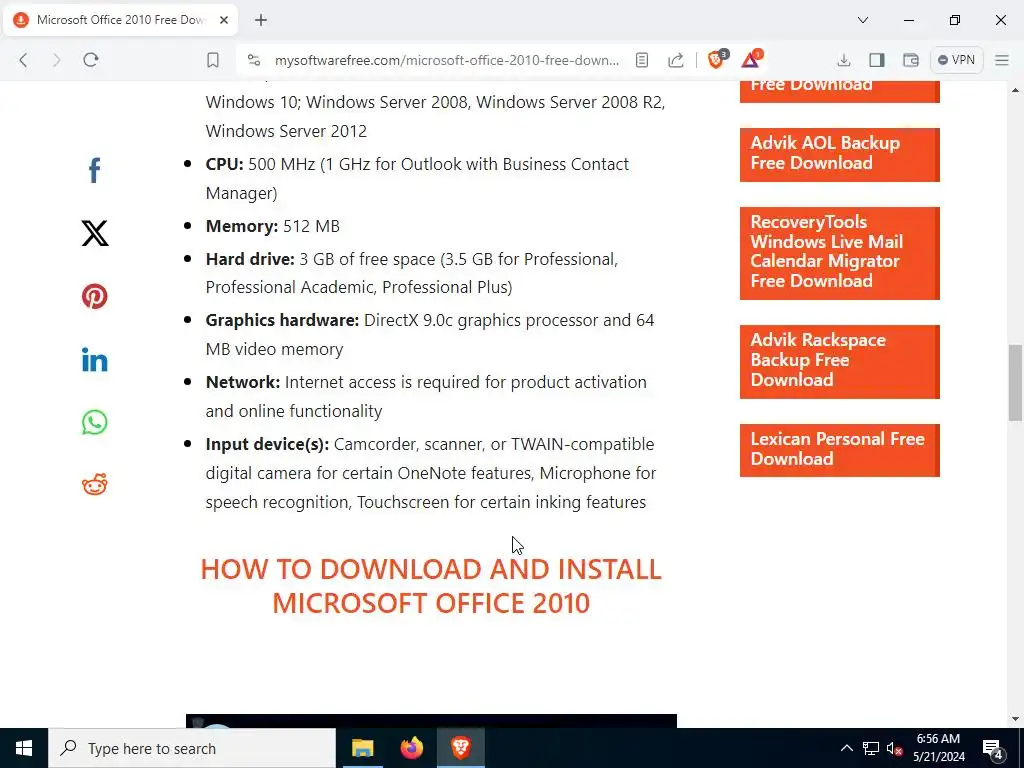Share page on Facebook icon
This screenshot has width=1024, height=768.
pyautogui.click(x=95, y=170)
